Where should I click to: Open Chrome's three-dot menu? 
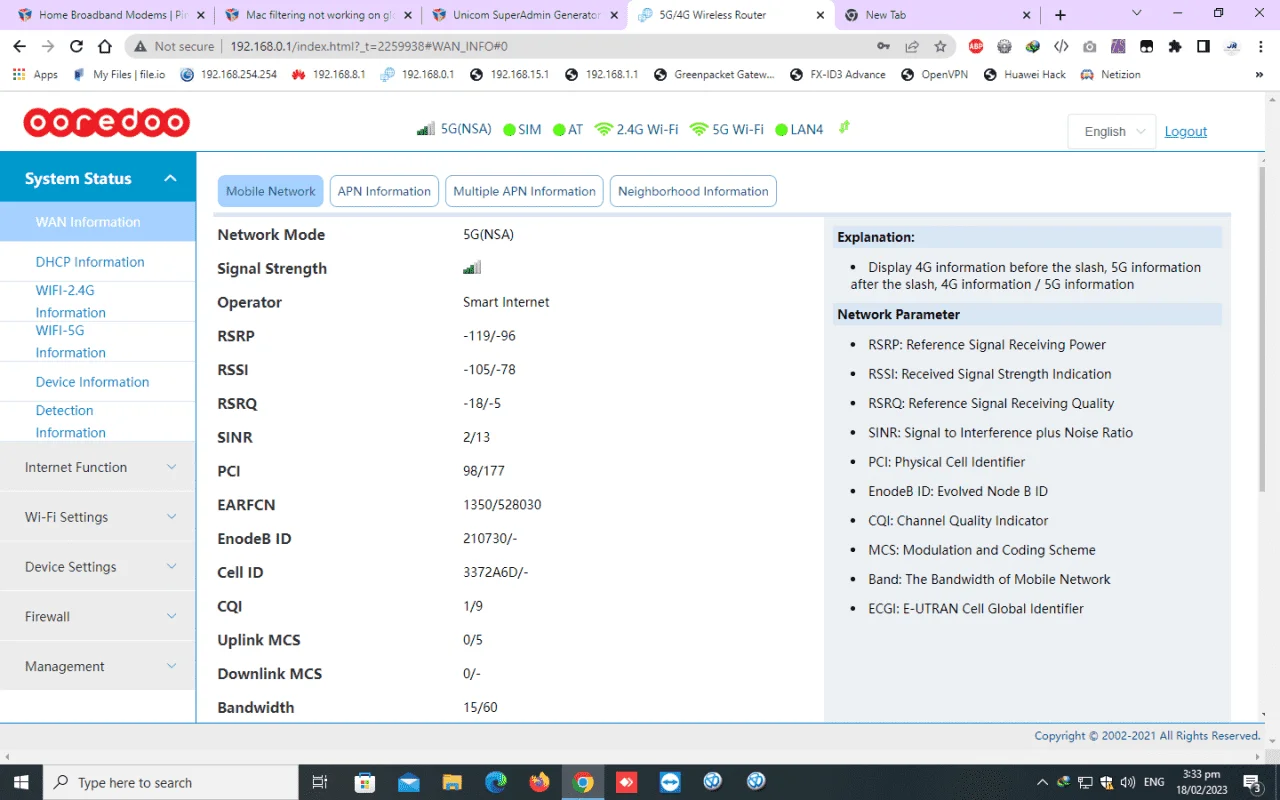(x=1260, y=46)
